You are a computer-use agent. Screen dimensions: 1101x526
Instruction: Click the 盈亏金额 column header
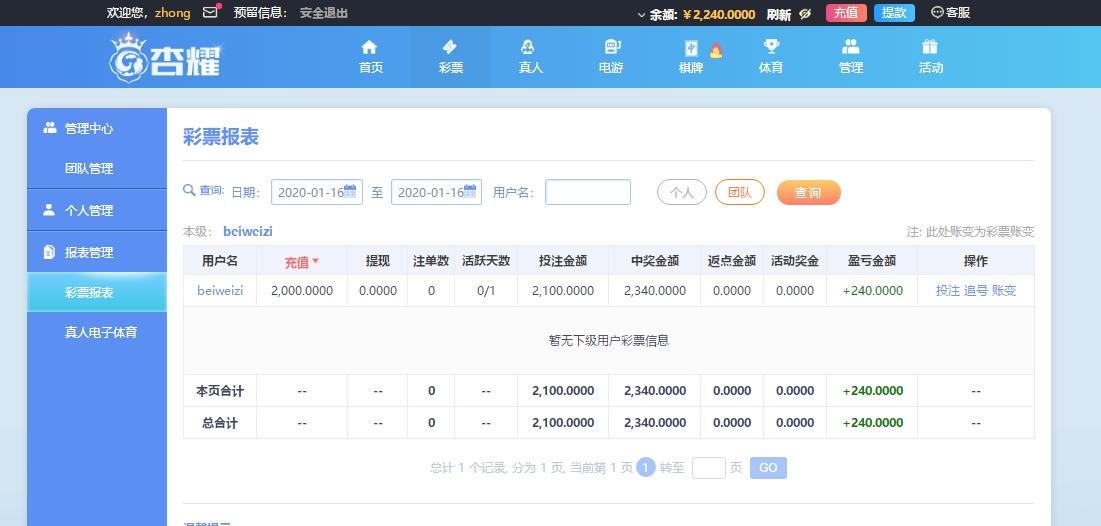(872, 261)
